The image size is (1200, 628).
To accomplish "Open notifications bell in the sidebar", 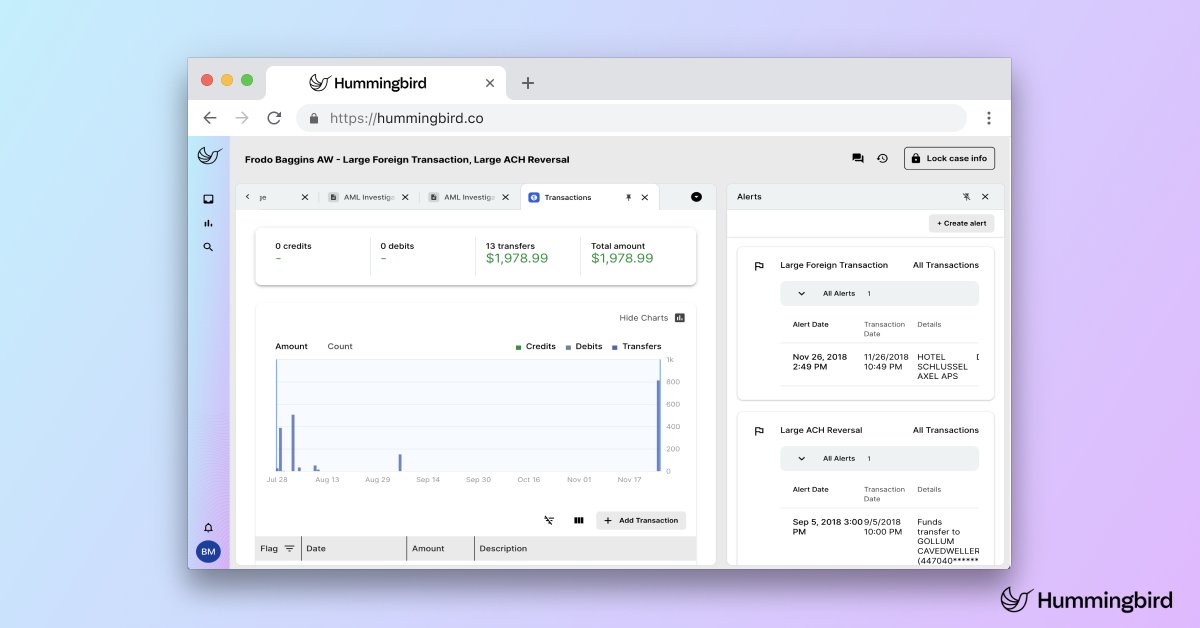I will point(208,527).
